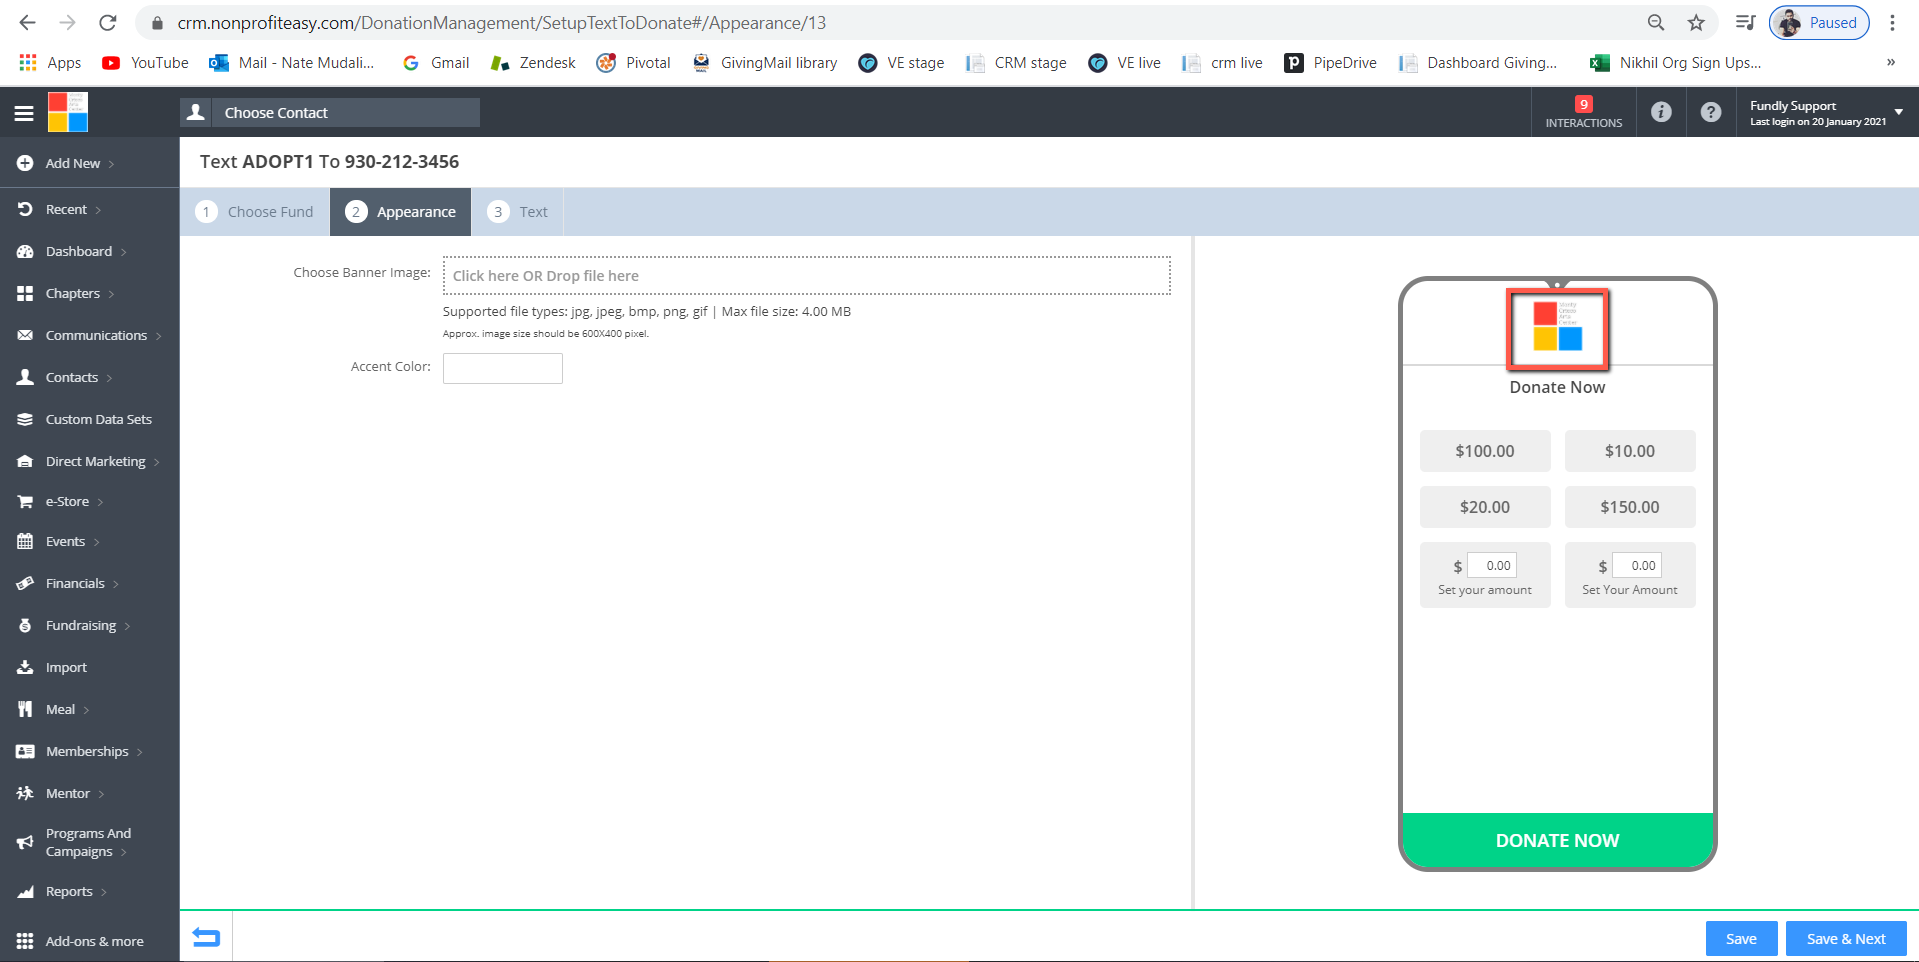Click the contact person icon
This screenshot has height=962, width=1919.
(x=196, y=112)
